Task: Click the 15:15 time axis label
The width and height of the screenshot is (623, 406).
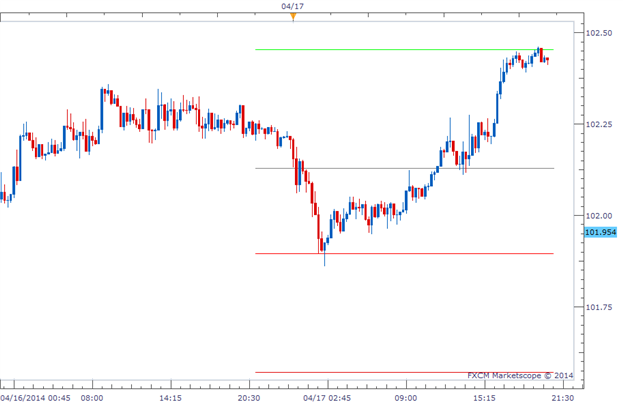Action: 484,398
